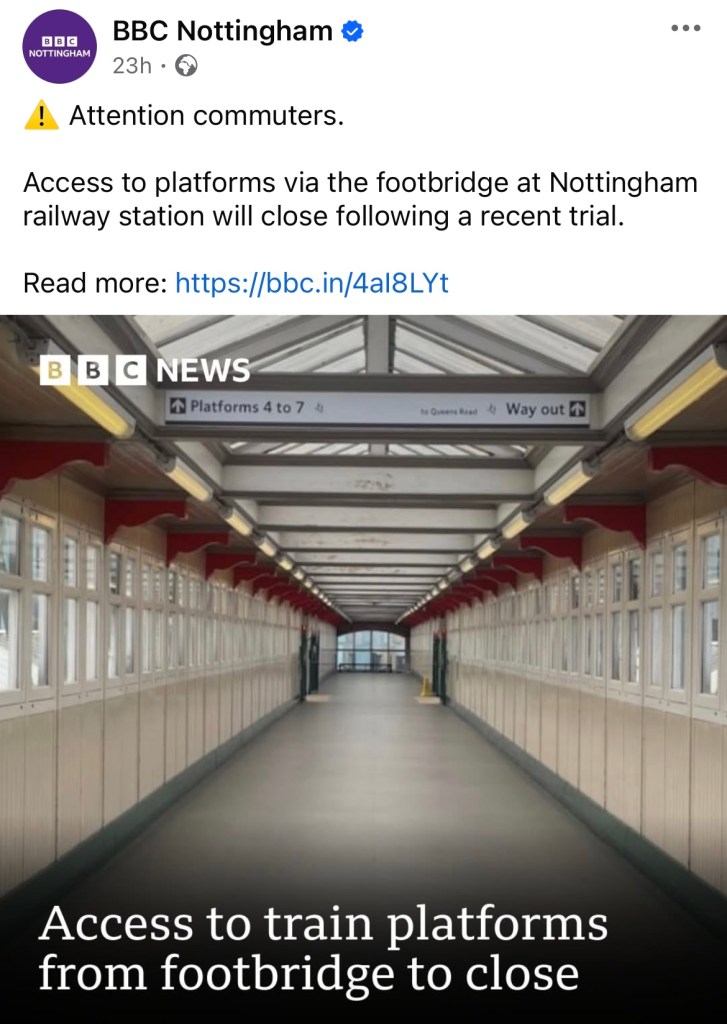Click the blue verified badge
Image resolution: width=727 pixels, height=1024 pixels.
coord(353,31)
